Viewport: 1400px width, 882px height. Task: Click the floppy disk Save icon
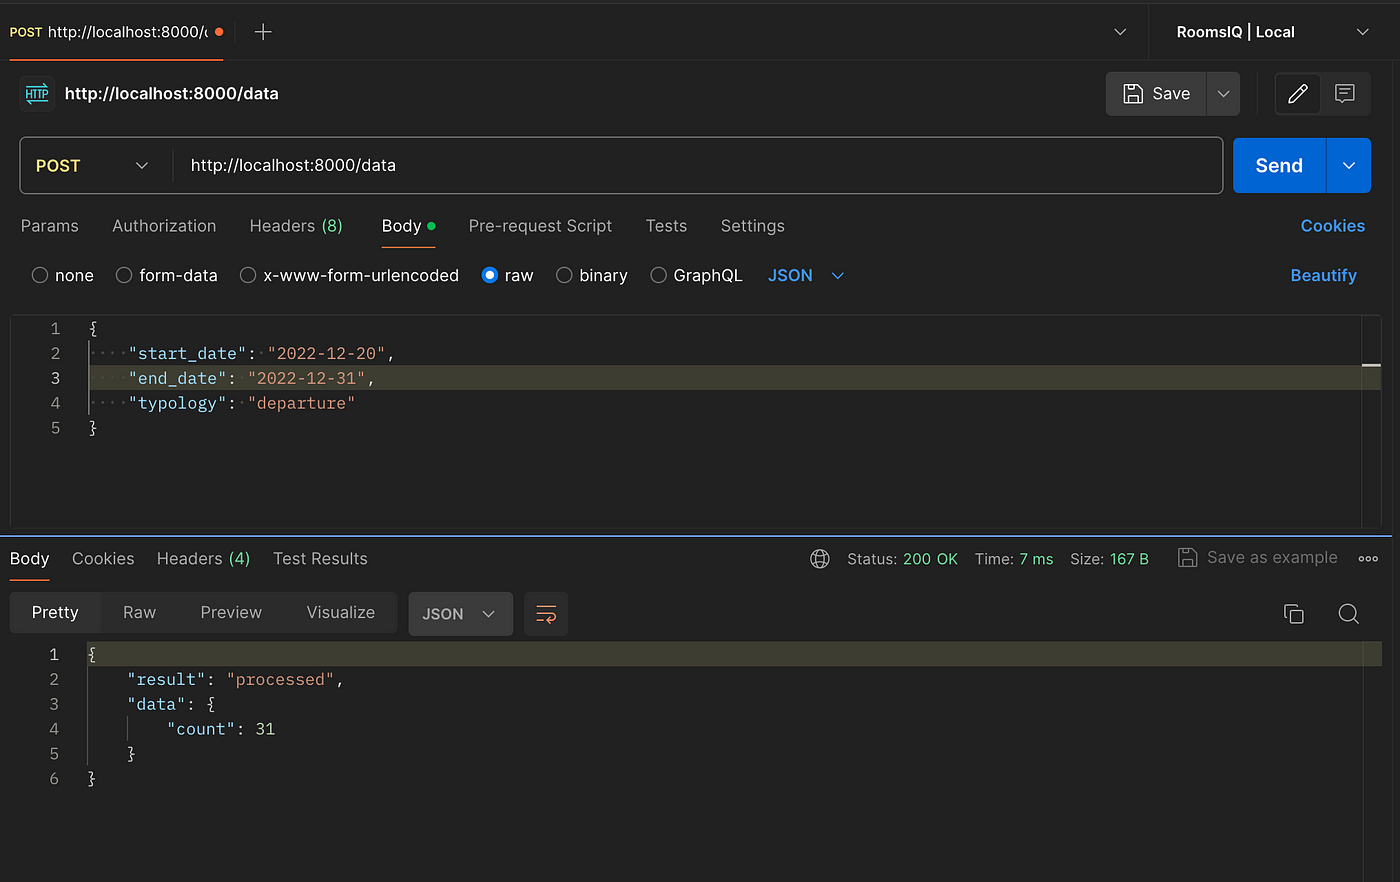[1133, 94]
